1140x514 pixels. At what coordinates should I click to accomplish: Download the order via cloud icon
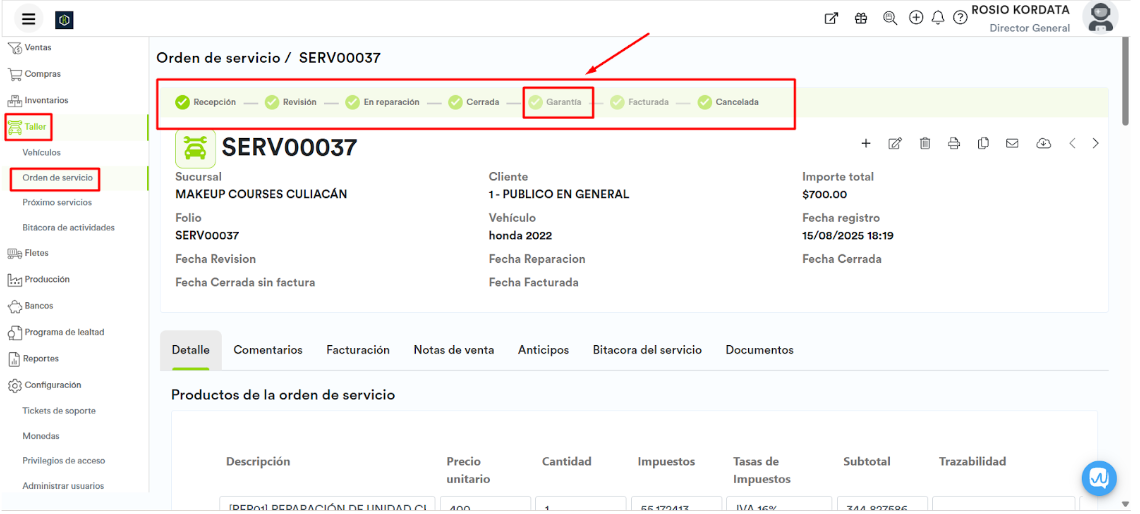[x=1043, y=144]
